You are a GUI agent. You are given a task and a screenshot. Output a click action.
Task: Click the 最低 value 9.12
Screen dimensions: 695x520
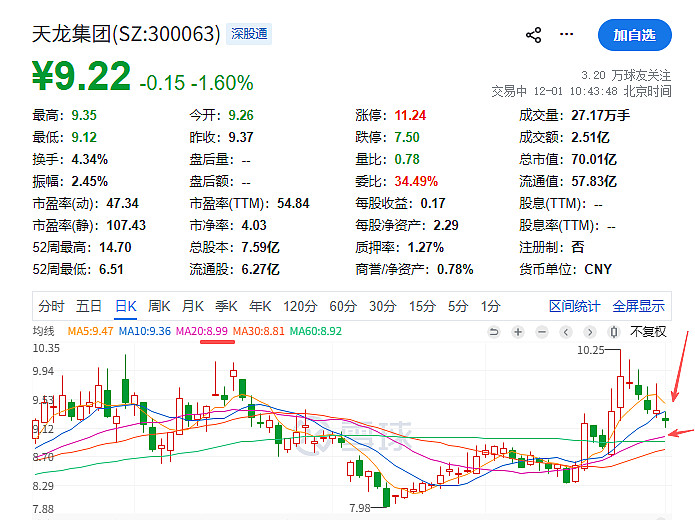[x=84, y=137]
